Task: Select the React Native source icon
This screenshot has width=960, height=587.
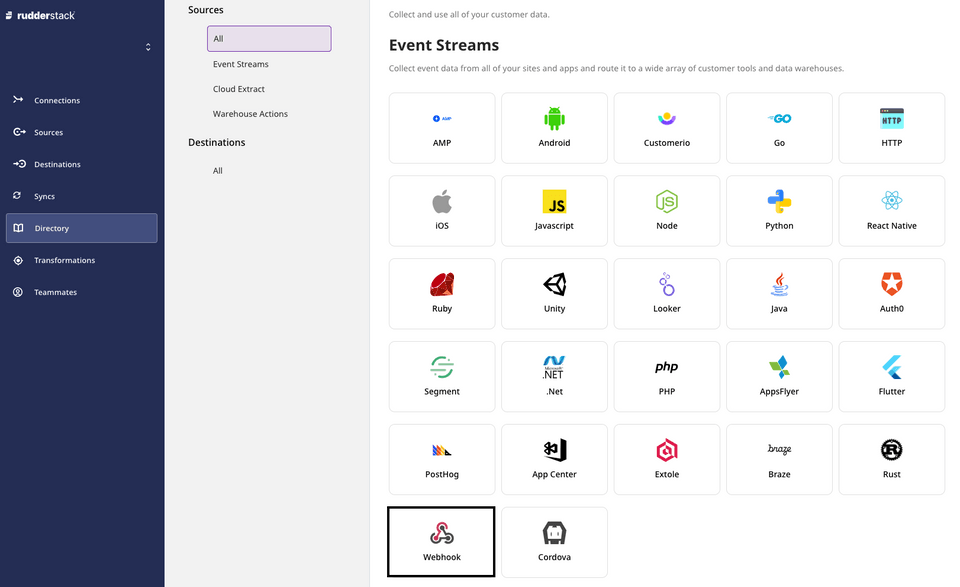Action: point(891,211)
